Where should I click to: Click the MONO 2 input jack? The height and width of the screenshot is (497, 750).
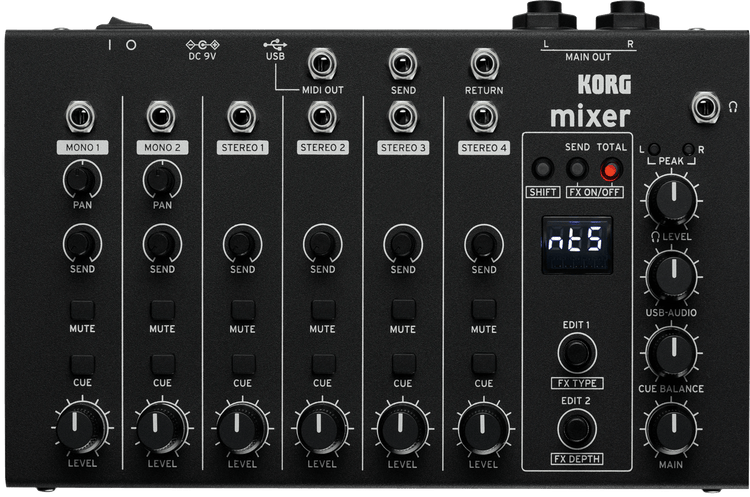[x=161, y=116]
